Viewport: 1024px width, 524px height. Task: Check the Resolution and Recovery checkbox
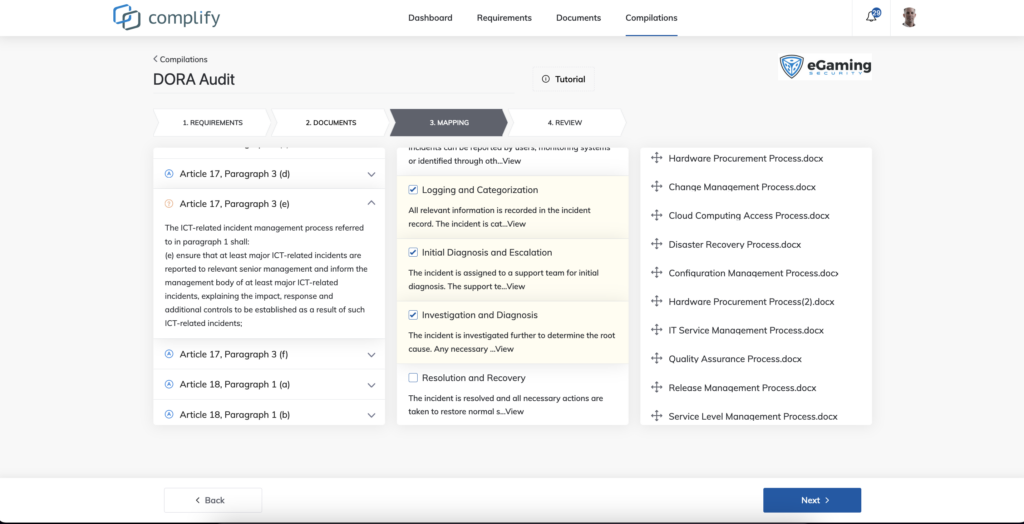(x=413, y=378)
